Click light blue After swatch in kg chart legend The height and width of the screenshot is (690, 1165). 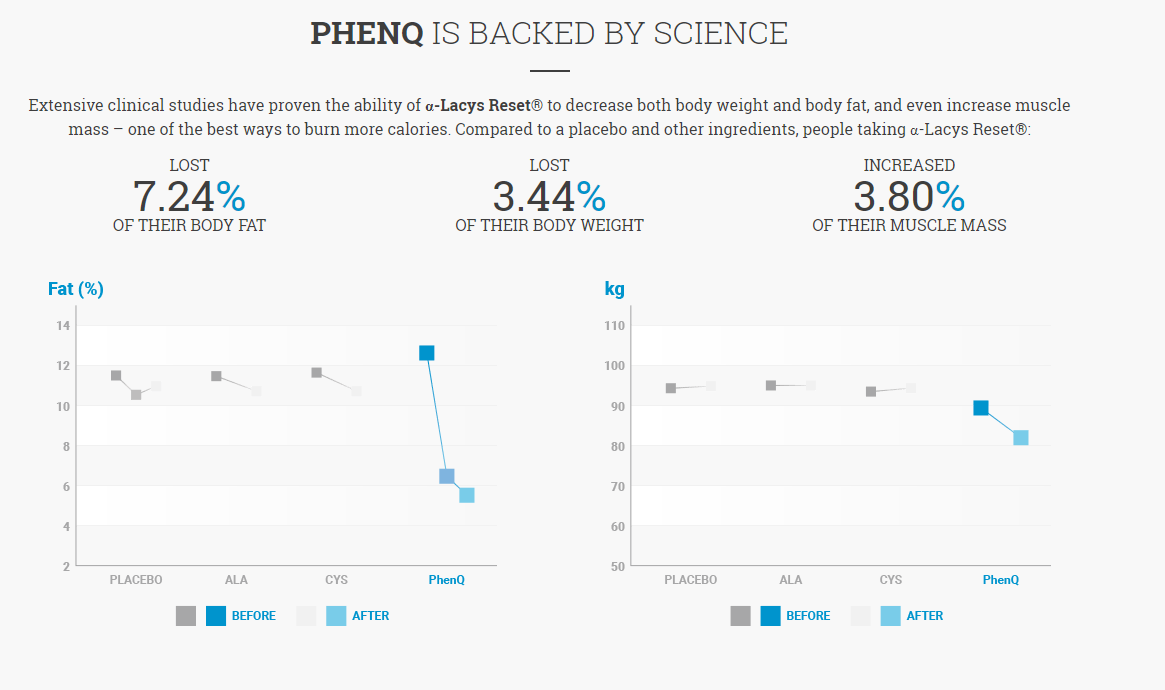(891, 616)
